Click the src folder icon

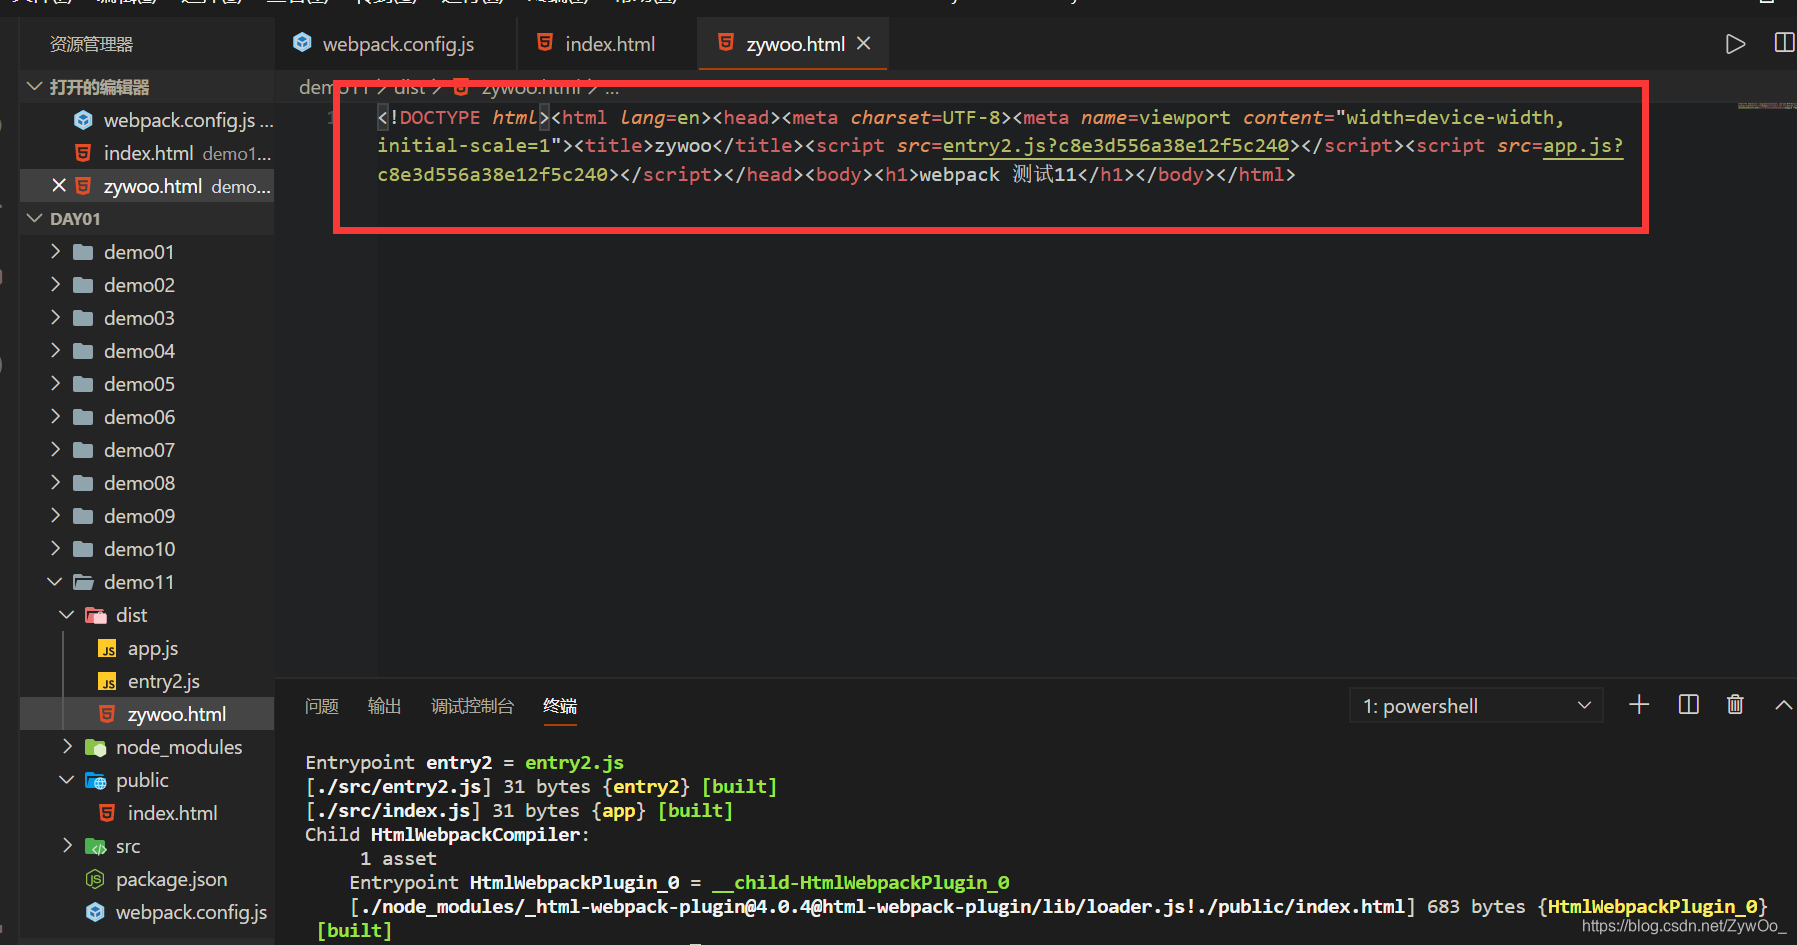pyautogui.click(x=96, y=846)
